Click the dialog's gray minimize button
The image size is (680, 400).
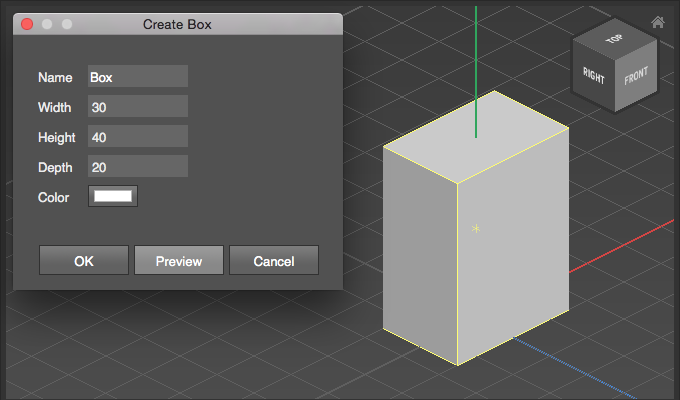pos(47,23)
